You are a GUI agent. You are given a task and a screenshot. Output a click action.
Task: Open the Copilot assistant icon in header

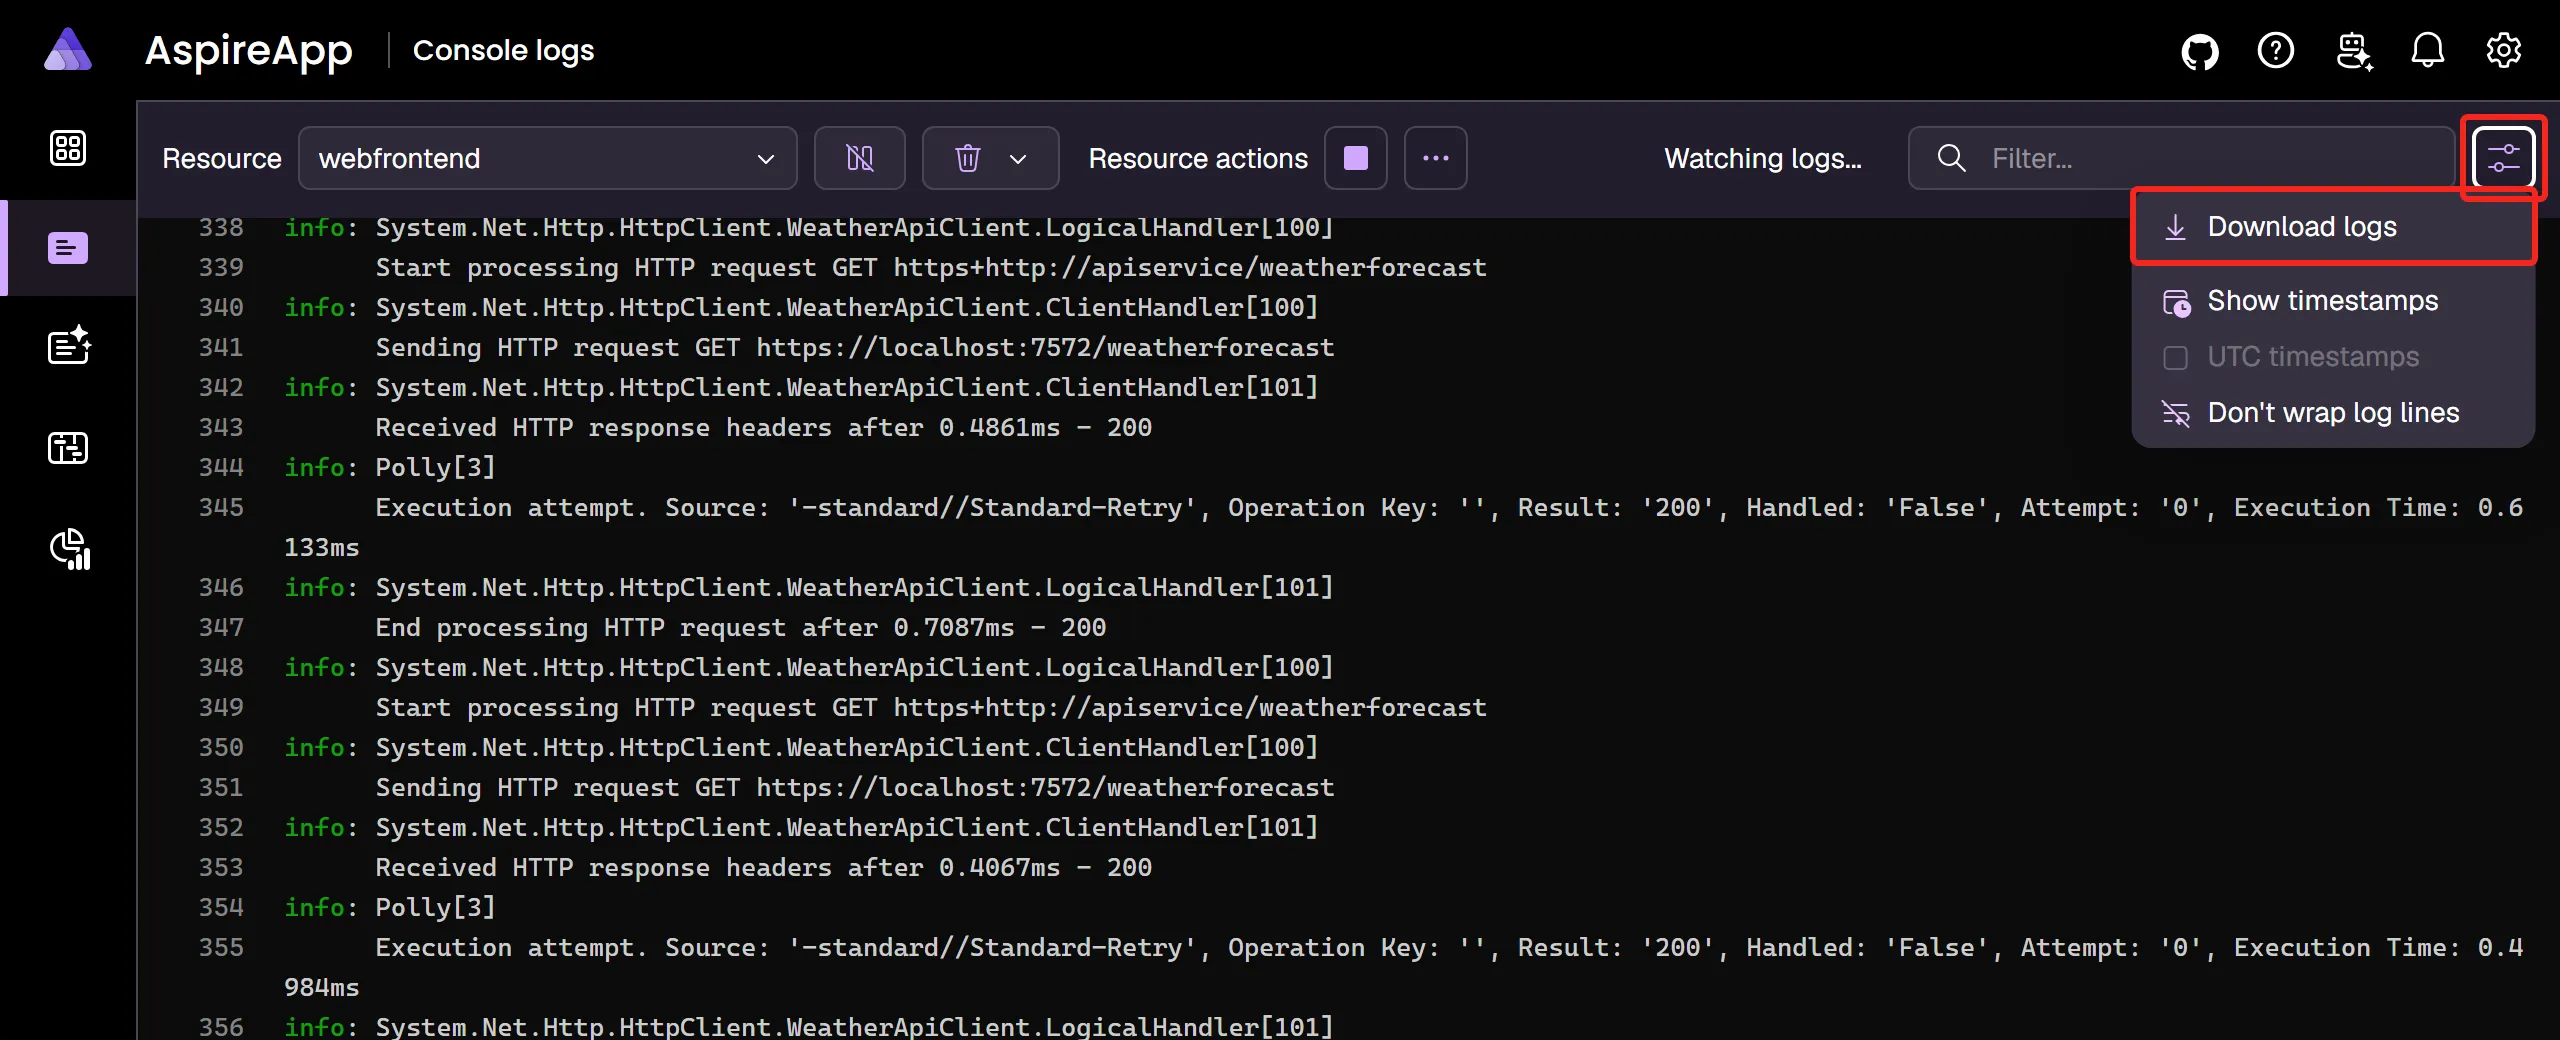(x=2353, y=50)
